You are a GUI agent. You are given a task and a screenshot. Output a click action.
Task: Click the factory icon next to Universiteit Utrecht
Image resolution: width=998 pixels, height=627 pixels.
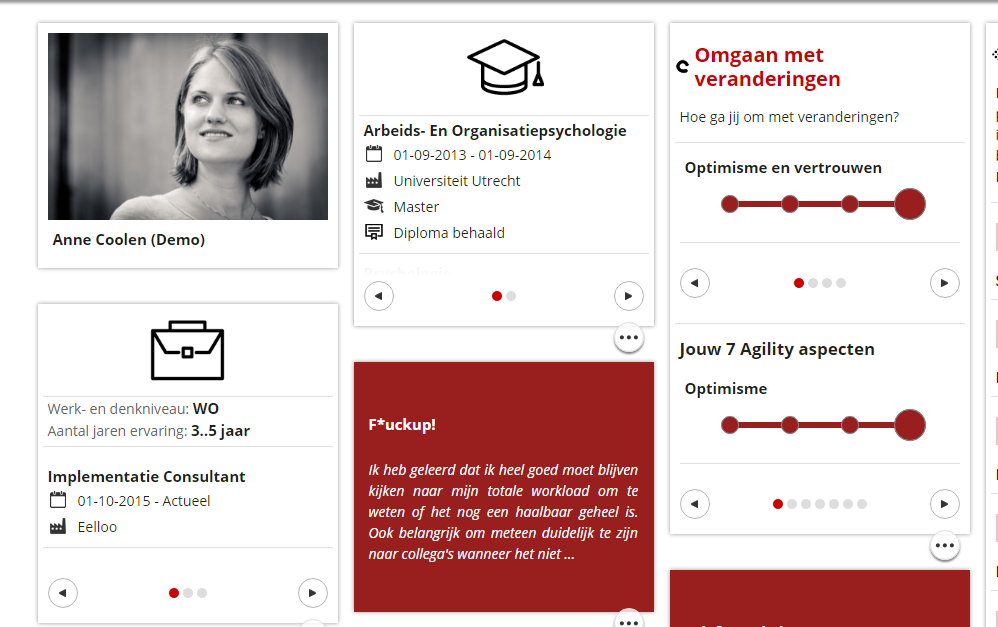[x=374, y=180]
